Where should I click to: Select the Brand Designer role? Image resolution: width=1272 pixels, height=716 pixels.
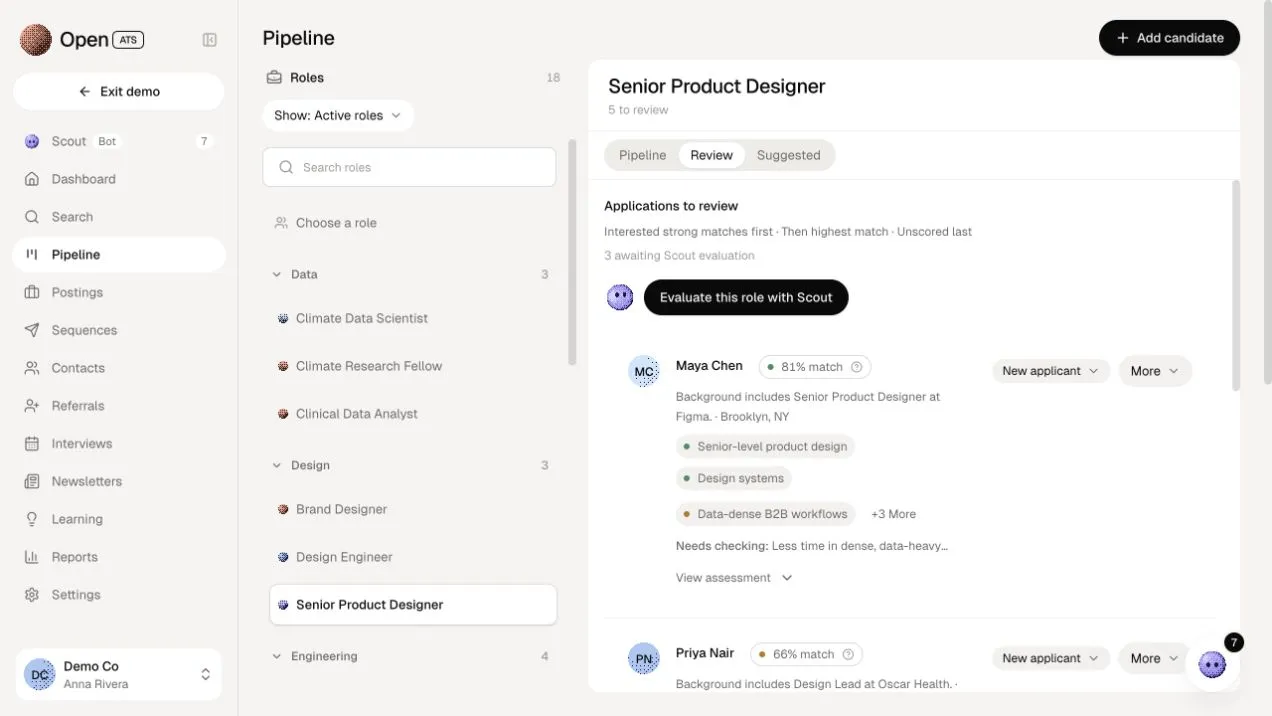[x=413, y=509]
